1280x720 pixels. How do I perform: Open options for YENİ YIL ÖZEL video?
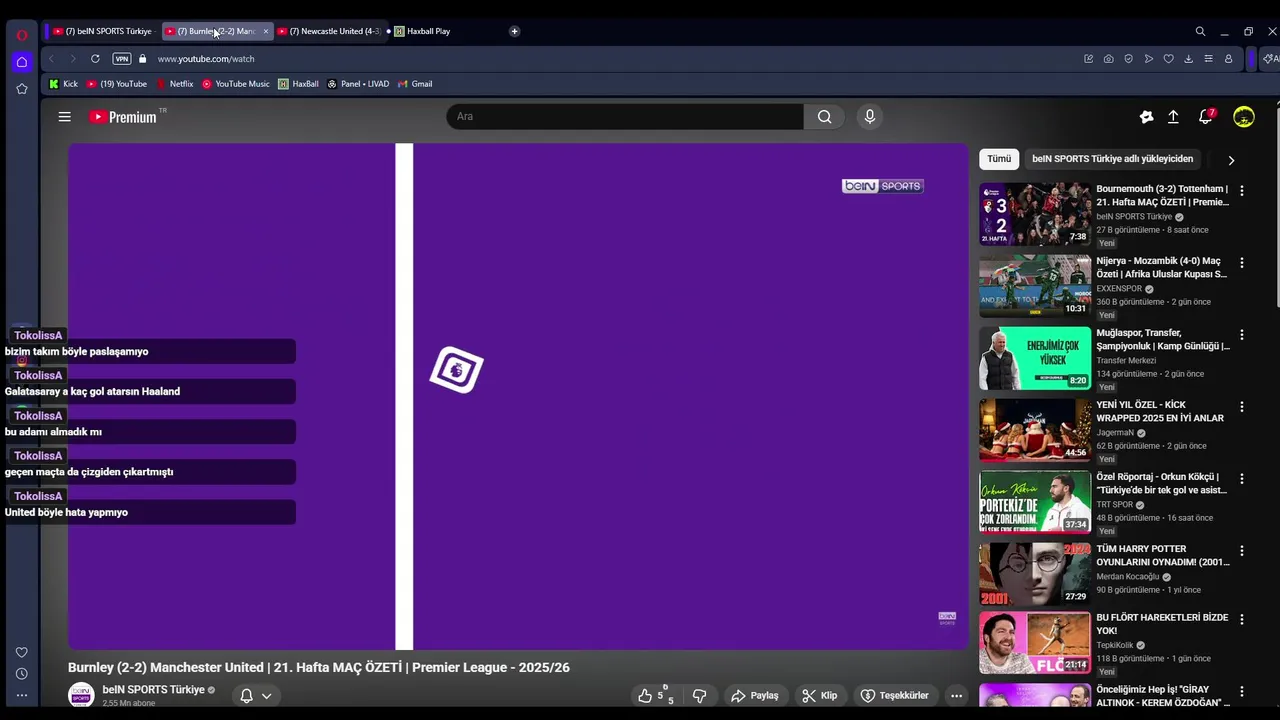[1242, 407]
